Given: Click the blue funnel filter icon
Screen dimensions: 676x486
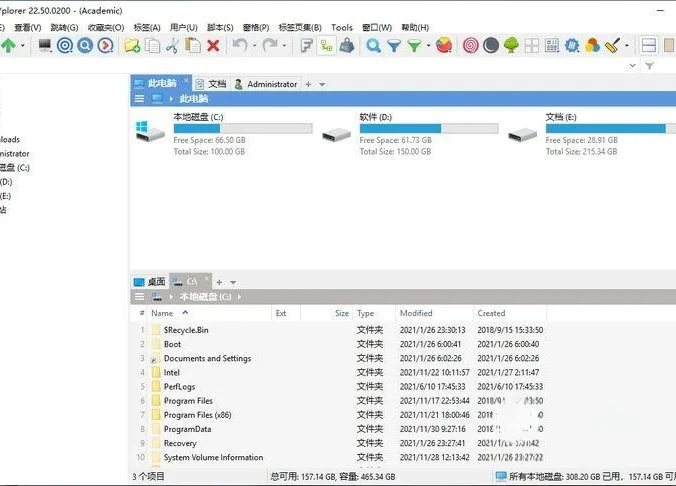Looking at the screenshot, I should point(394,45).
